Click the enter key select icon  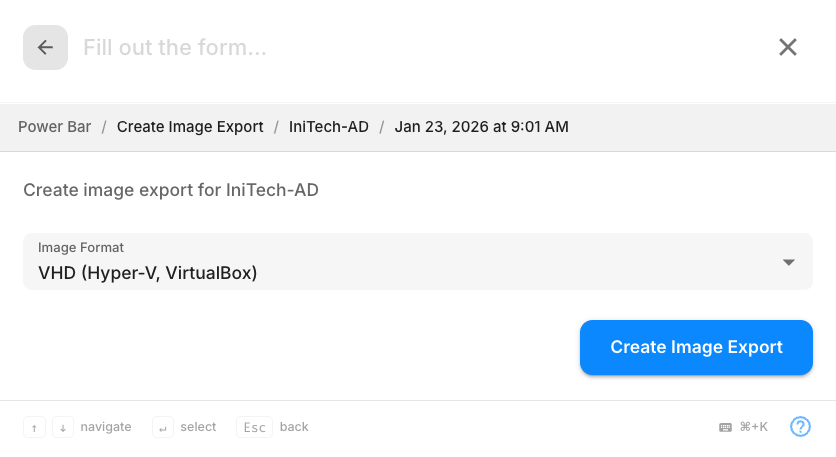tap(163, 427)
